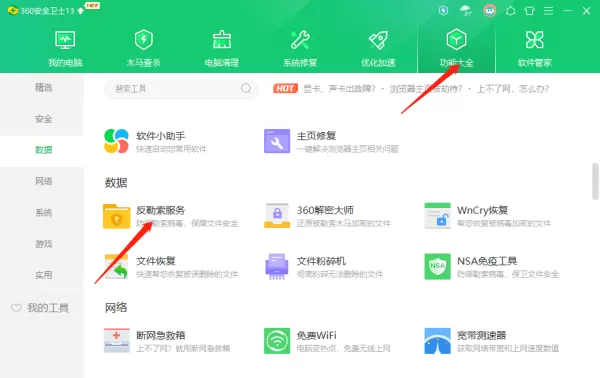
Task: Click the WnCry恢复 title text
Action: point(483,210)
